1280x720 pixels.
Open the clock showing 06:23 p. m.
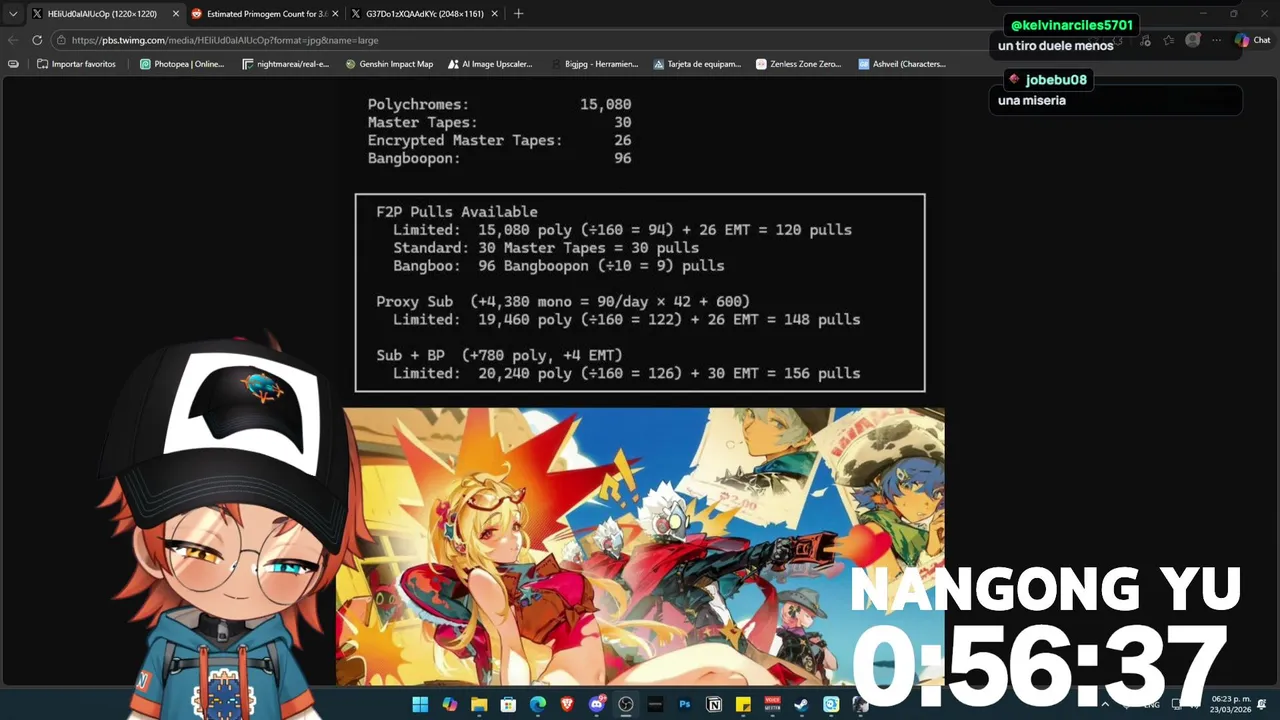[x=1229, y=704]
